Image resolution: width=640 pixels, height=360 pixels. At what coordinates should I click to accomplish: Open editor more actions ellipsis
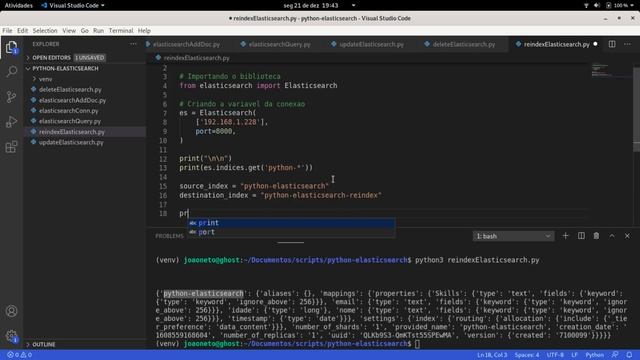(x=627, y=44)
